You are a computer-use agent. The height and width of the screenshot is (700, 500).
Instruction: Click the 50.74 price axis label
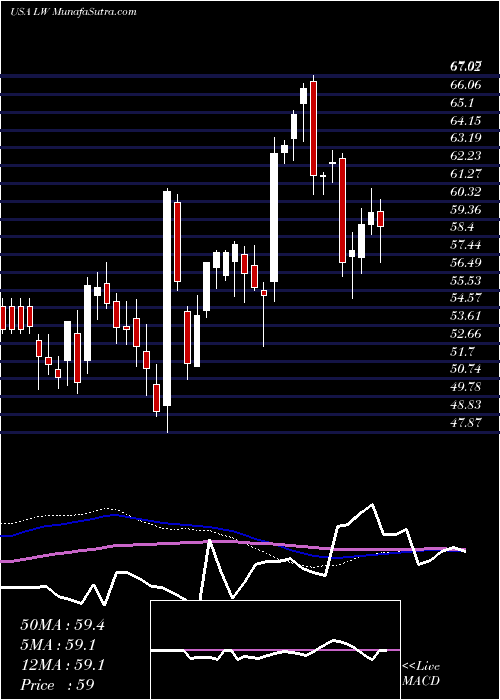click(466, 369)
